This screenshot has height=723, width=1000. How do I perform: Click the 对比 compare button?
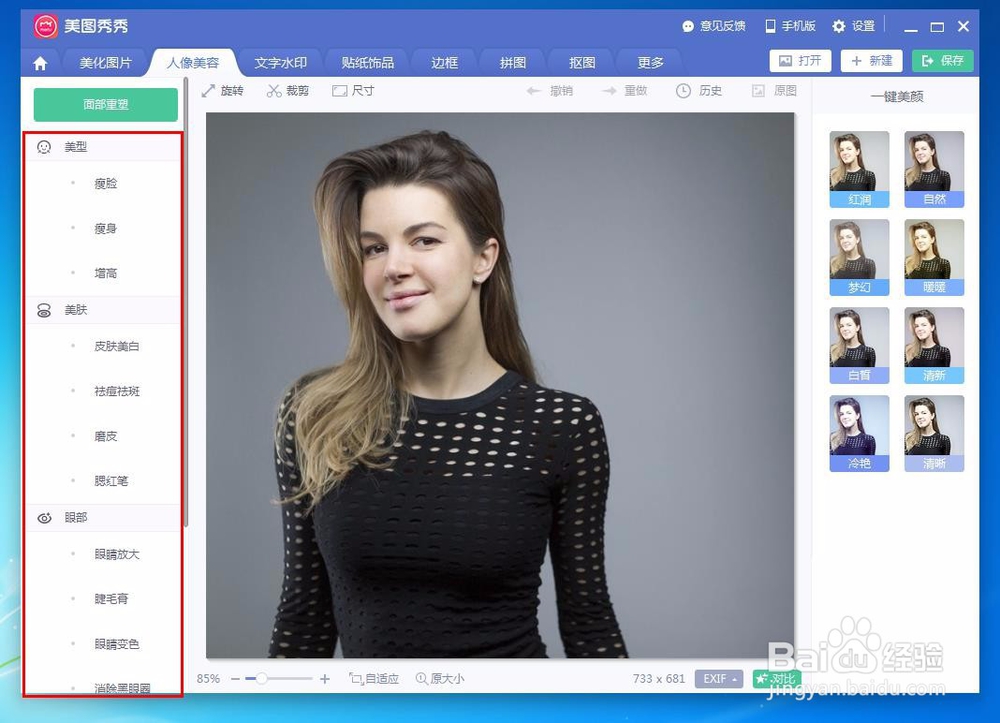pos(776,679)
